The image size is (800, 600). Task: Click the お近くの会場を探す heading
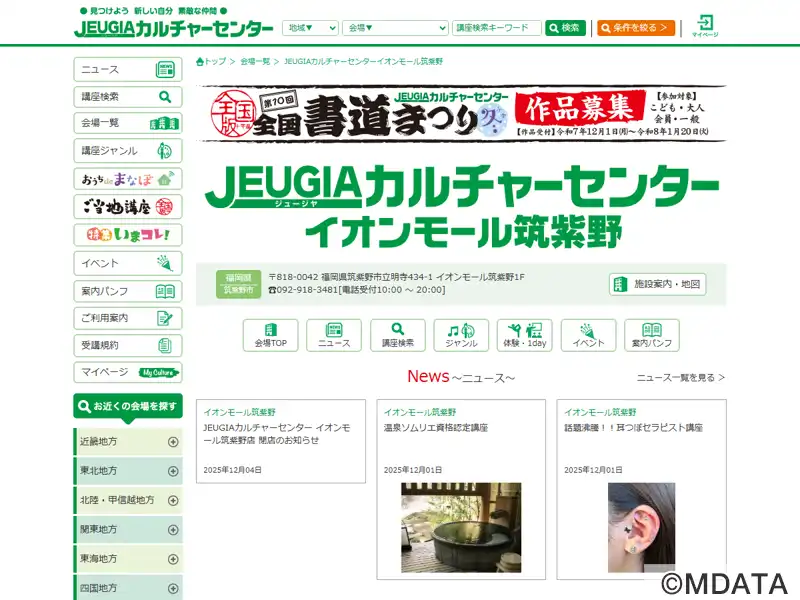click(128, 407)
